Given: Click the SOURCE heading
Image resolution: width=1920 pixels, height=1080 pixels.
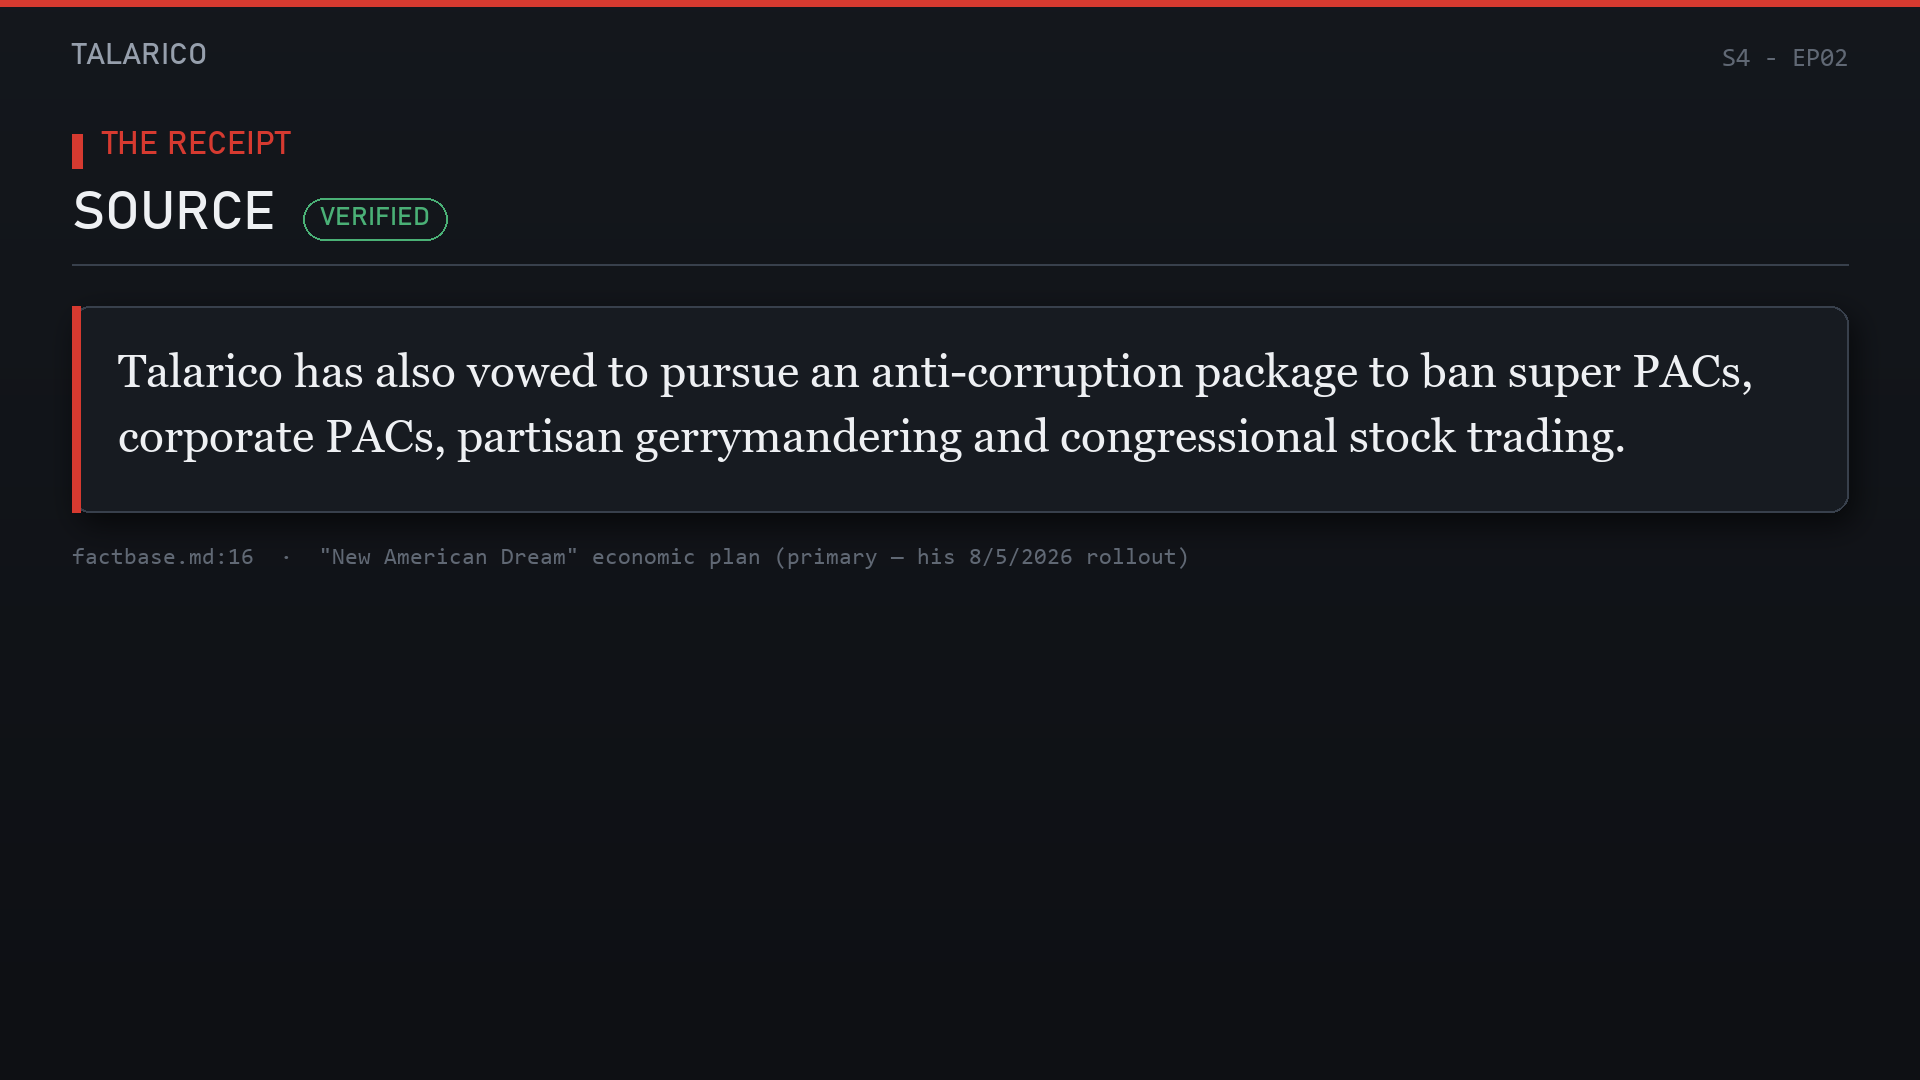Looking at the screenshot, I should coord(174,211).
